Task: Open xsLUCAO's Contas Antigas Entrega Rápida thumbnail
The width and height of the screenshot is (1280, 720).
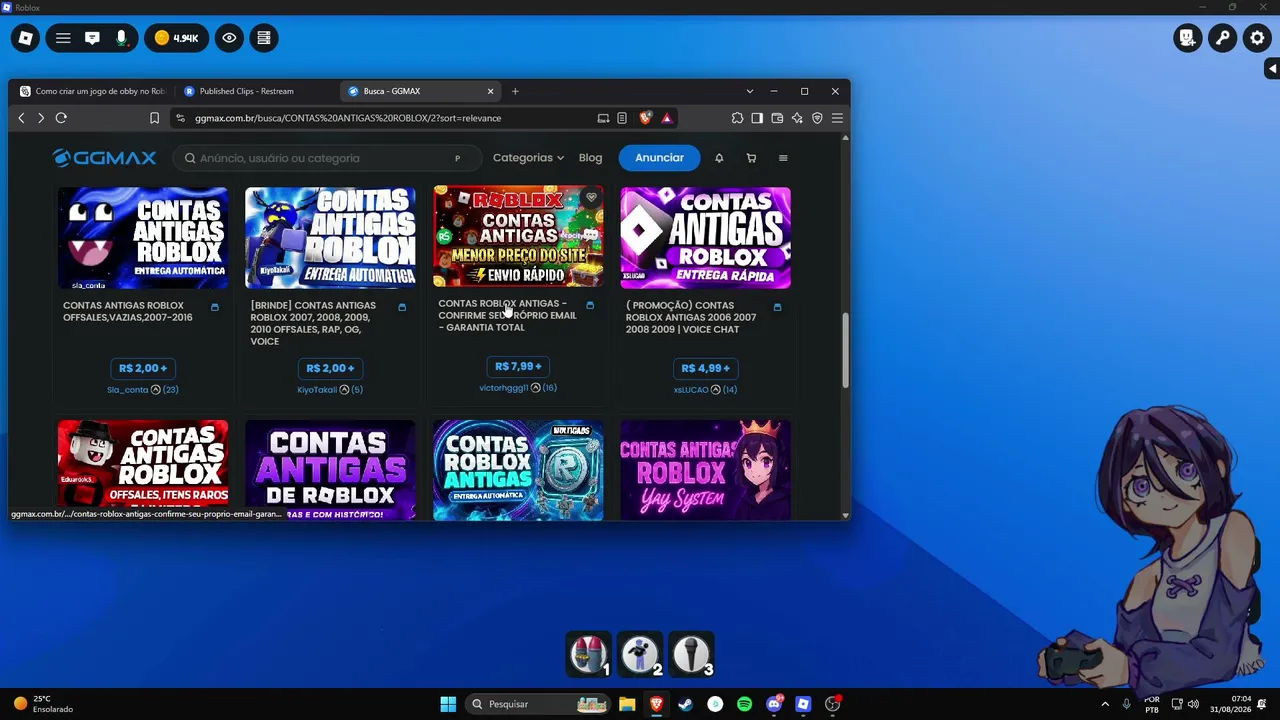Action: coord(705,238)
